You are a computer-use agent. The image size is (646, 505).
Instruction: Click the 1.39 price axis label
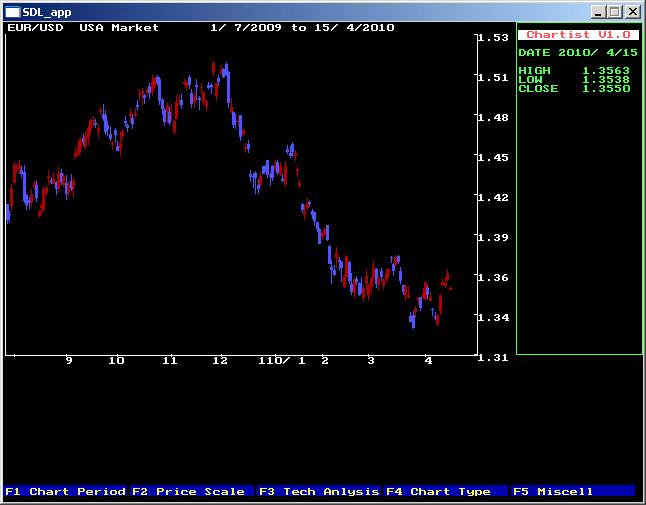[494, 237]
